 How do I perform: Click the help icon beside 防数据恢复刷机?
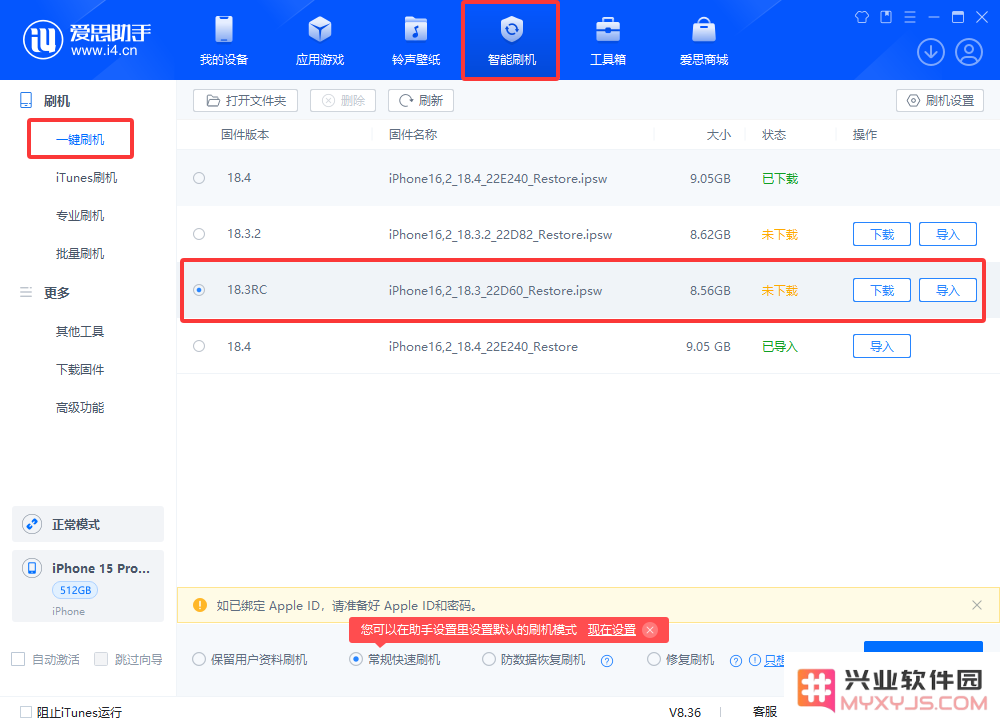click(607, 661)
